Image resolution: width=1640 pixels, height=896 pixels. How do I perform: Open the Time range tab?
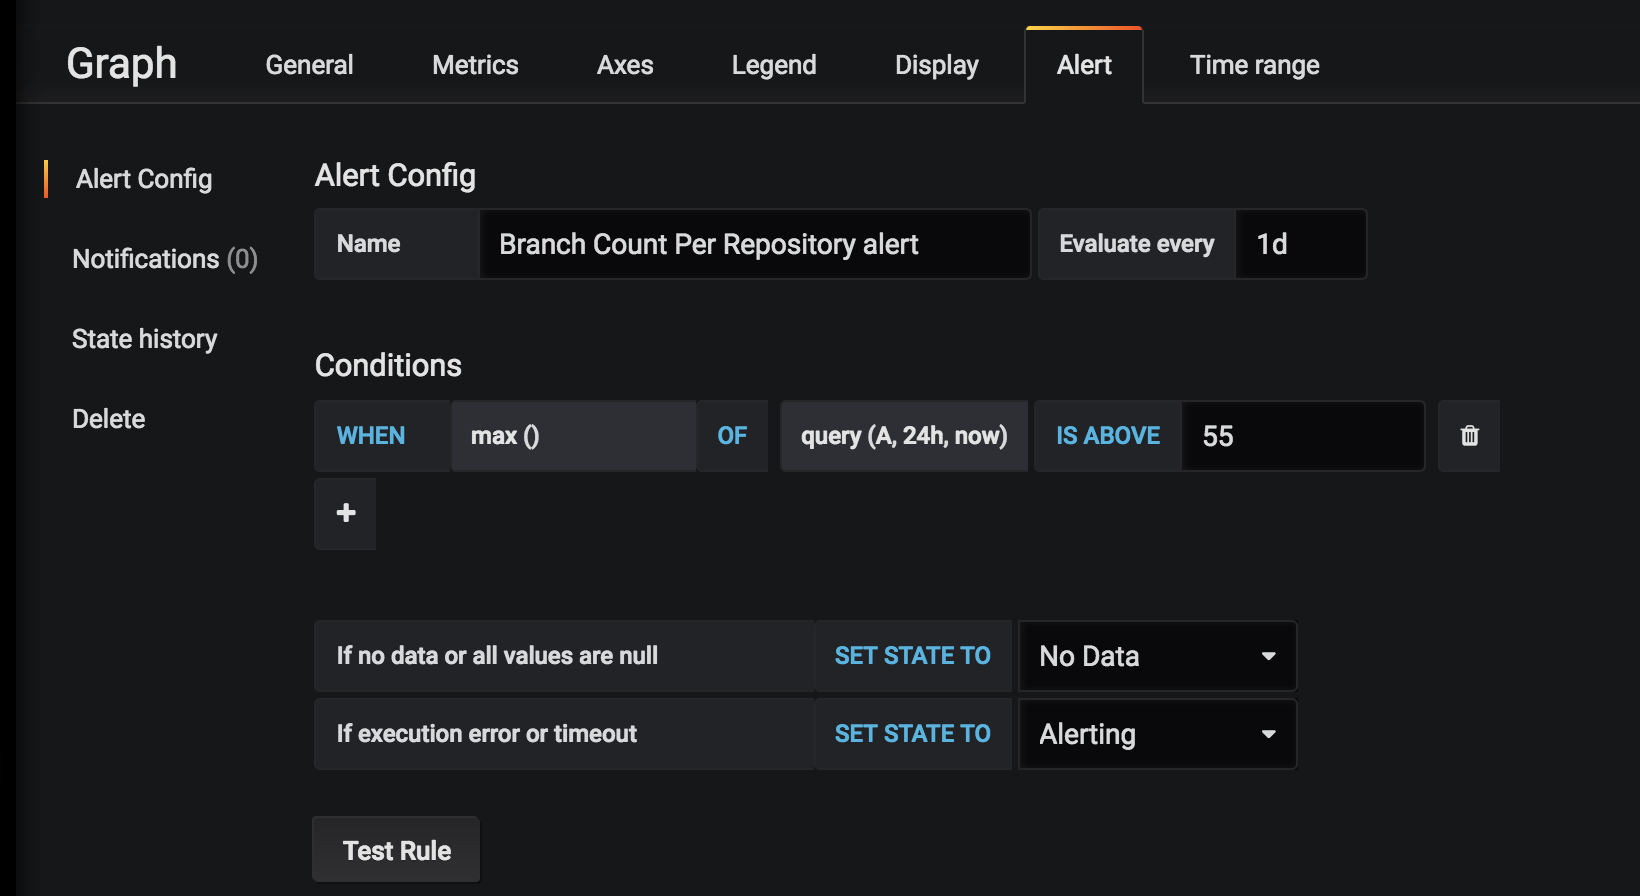click(1254, 65)
